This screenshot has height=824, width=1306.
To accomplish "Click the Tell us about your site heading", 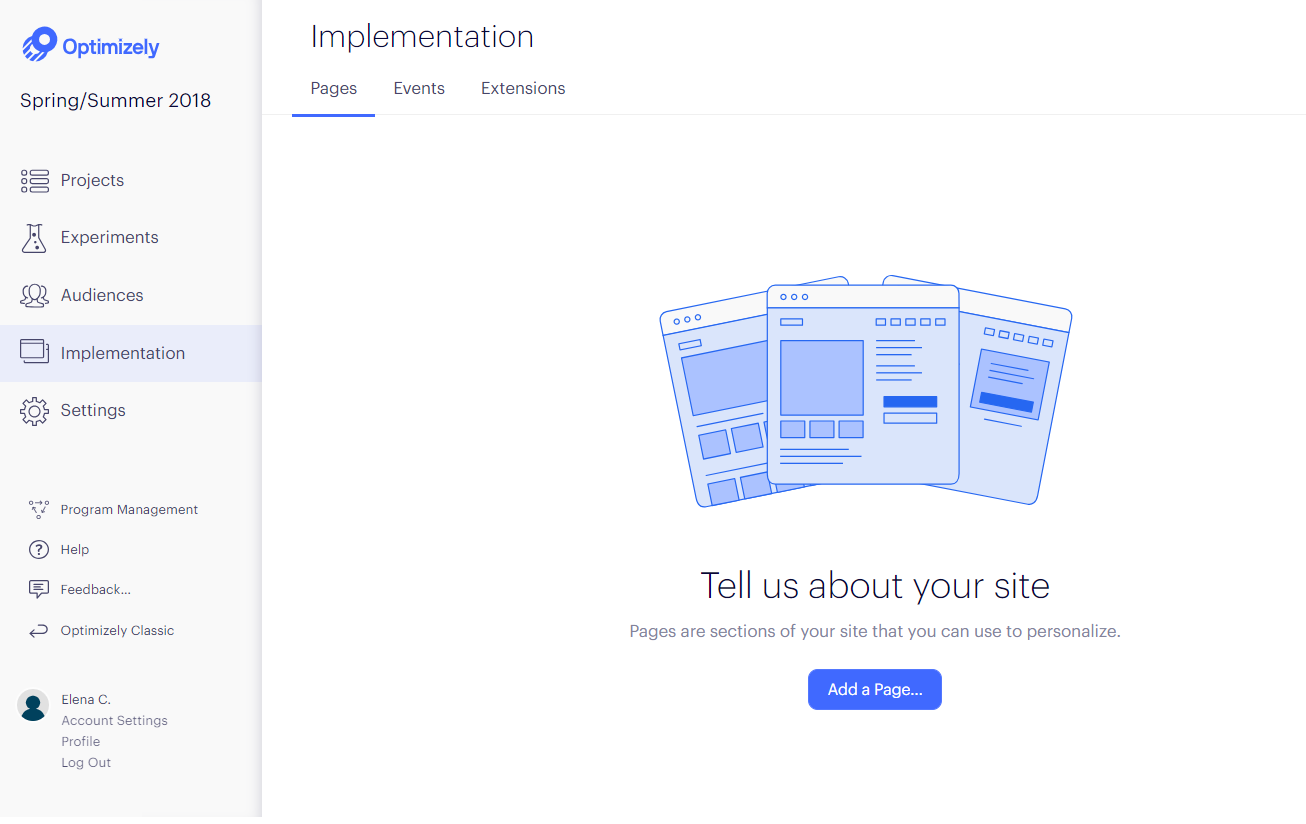I will point(875,586).
